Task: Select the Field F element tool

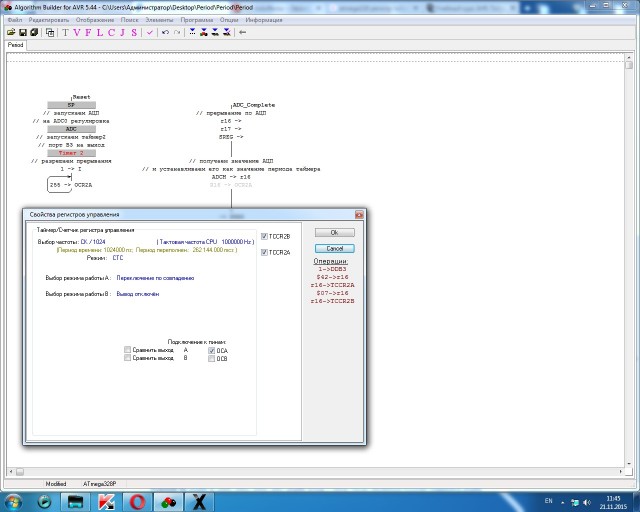Action: [88, 32]
